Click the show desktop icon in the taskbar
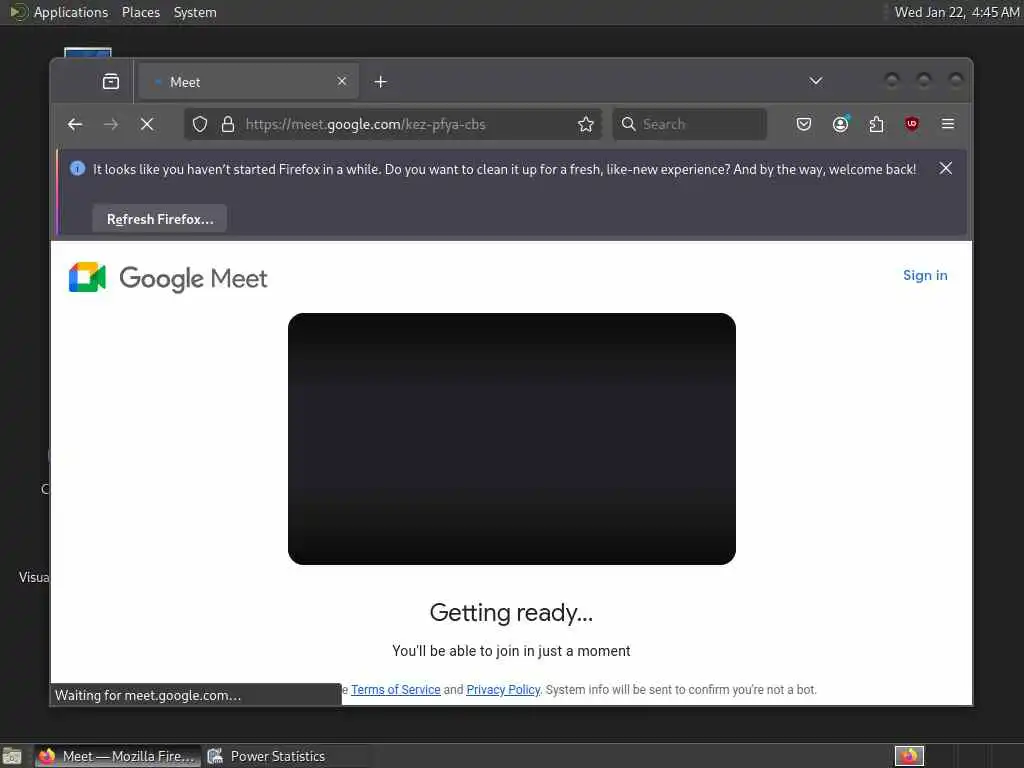Viewport: 1024px width, 768px height. point(12,757)
